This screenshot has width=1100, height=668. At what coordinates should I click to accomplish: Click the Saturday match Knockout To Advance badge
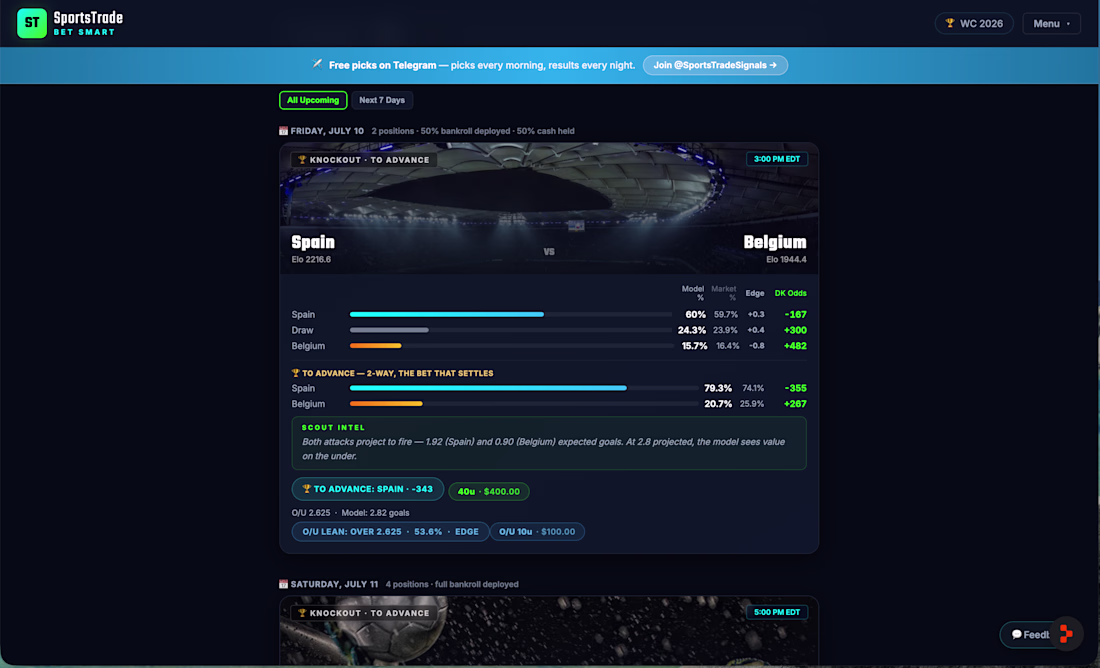pos(363,613)
